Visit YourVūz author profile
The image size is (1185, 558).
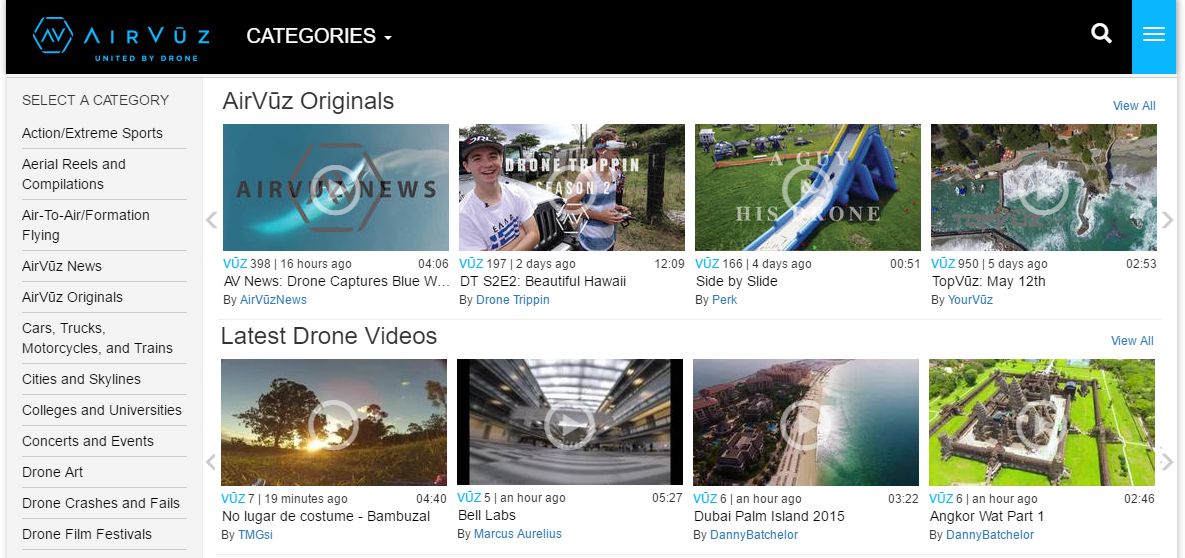coord(970,299)
